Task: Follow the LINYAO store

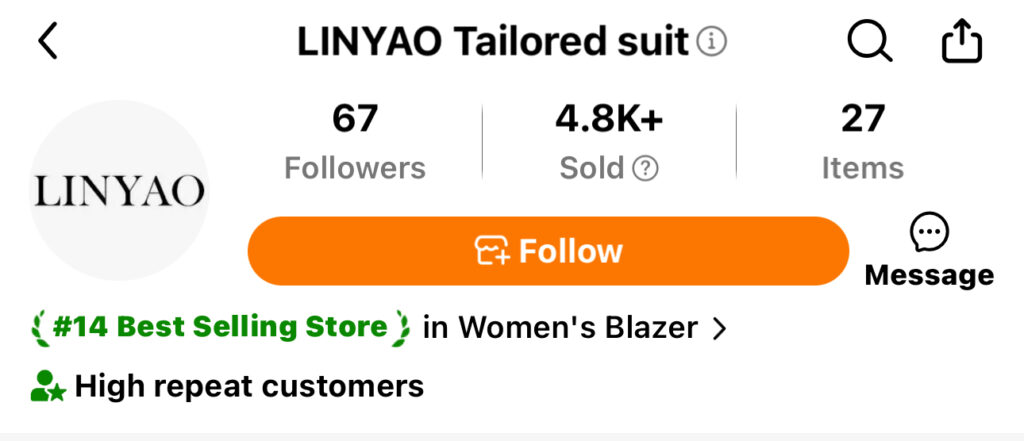Action: tap(549, 251)
